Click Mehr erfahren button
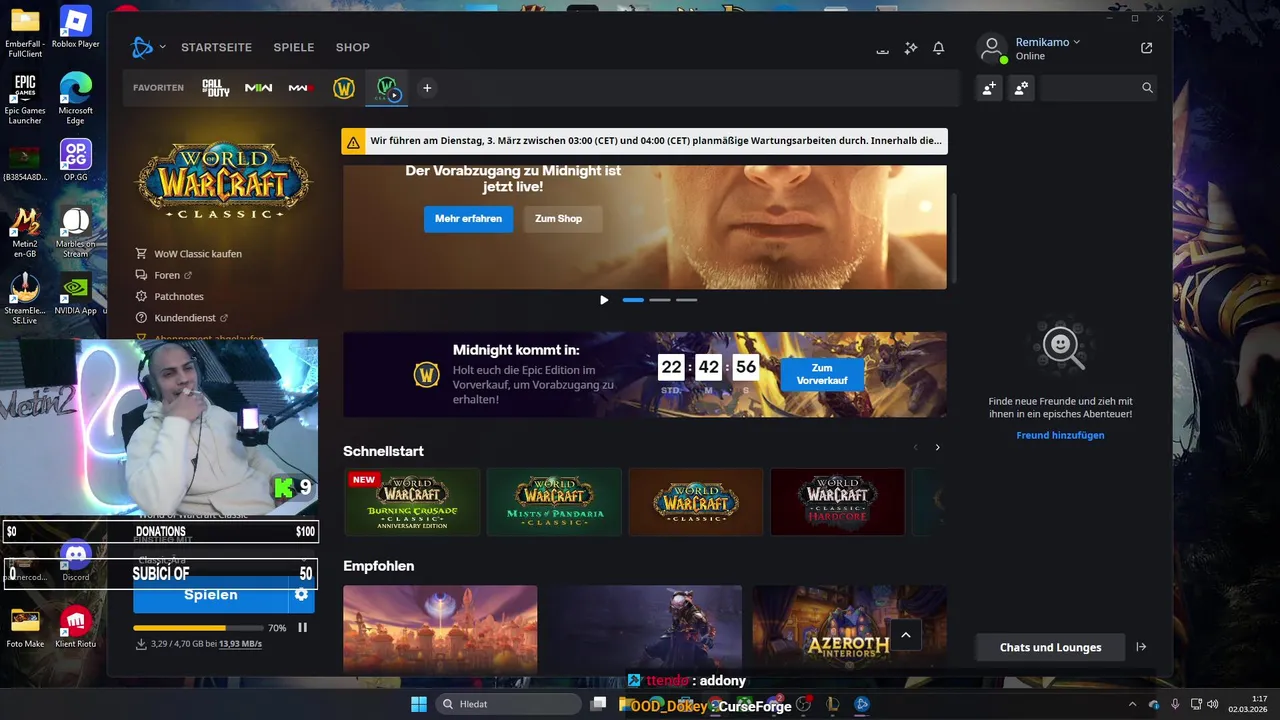Screen dimensions: 1280x720 468,219
